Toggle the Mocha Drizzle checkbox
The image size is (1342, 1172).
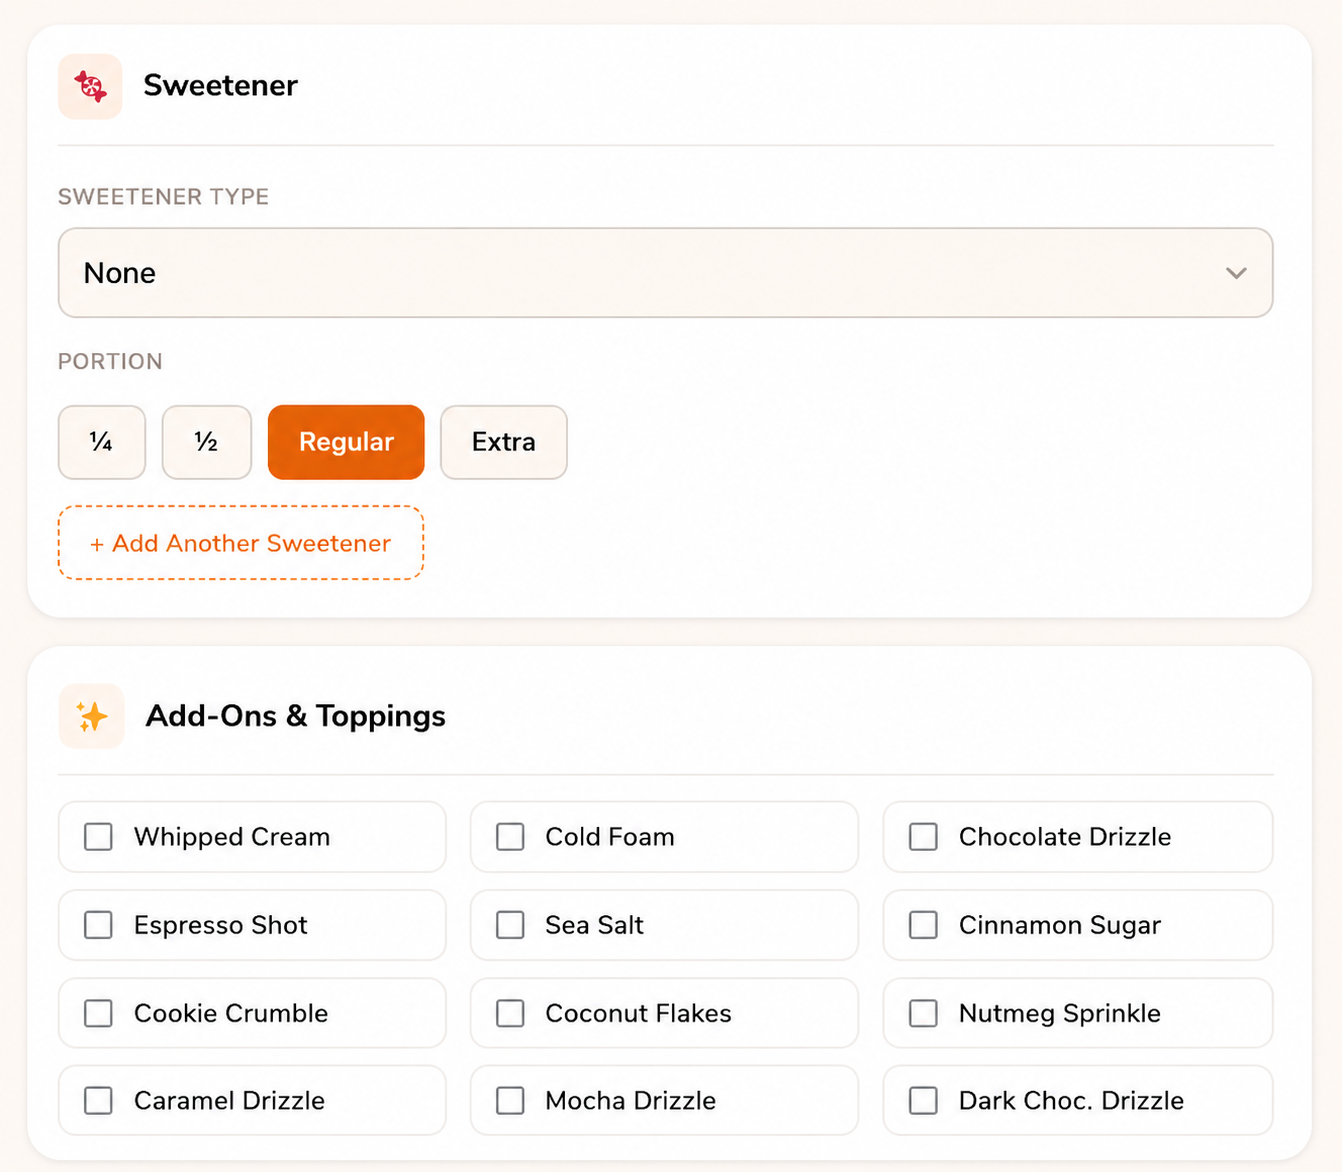(510, 1101)
